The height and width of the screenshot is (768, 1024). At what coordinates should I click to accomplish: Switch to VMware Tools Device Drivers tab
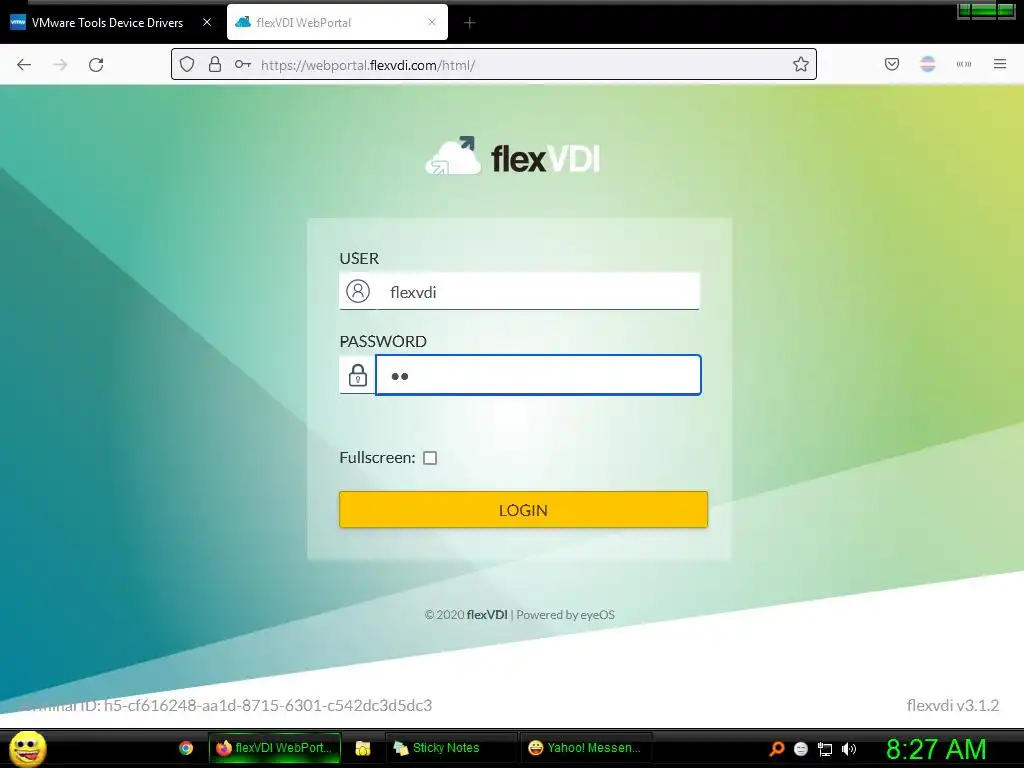(108, 23)
